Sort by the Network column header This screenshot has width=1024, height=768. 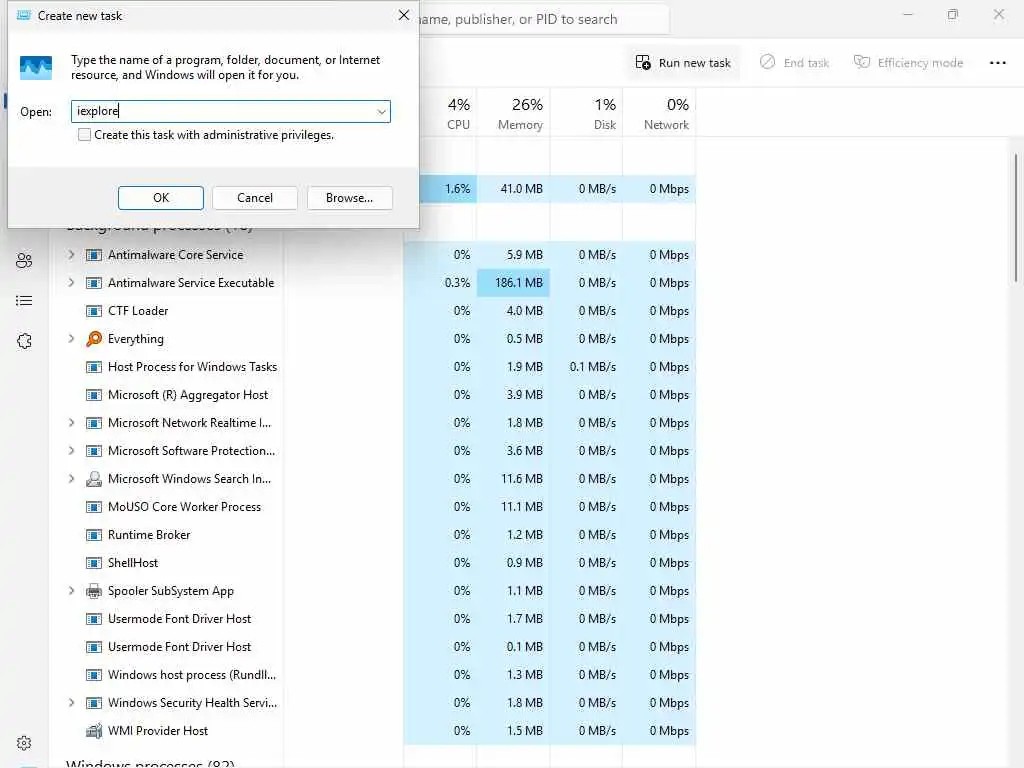tap(659, 113)
